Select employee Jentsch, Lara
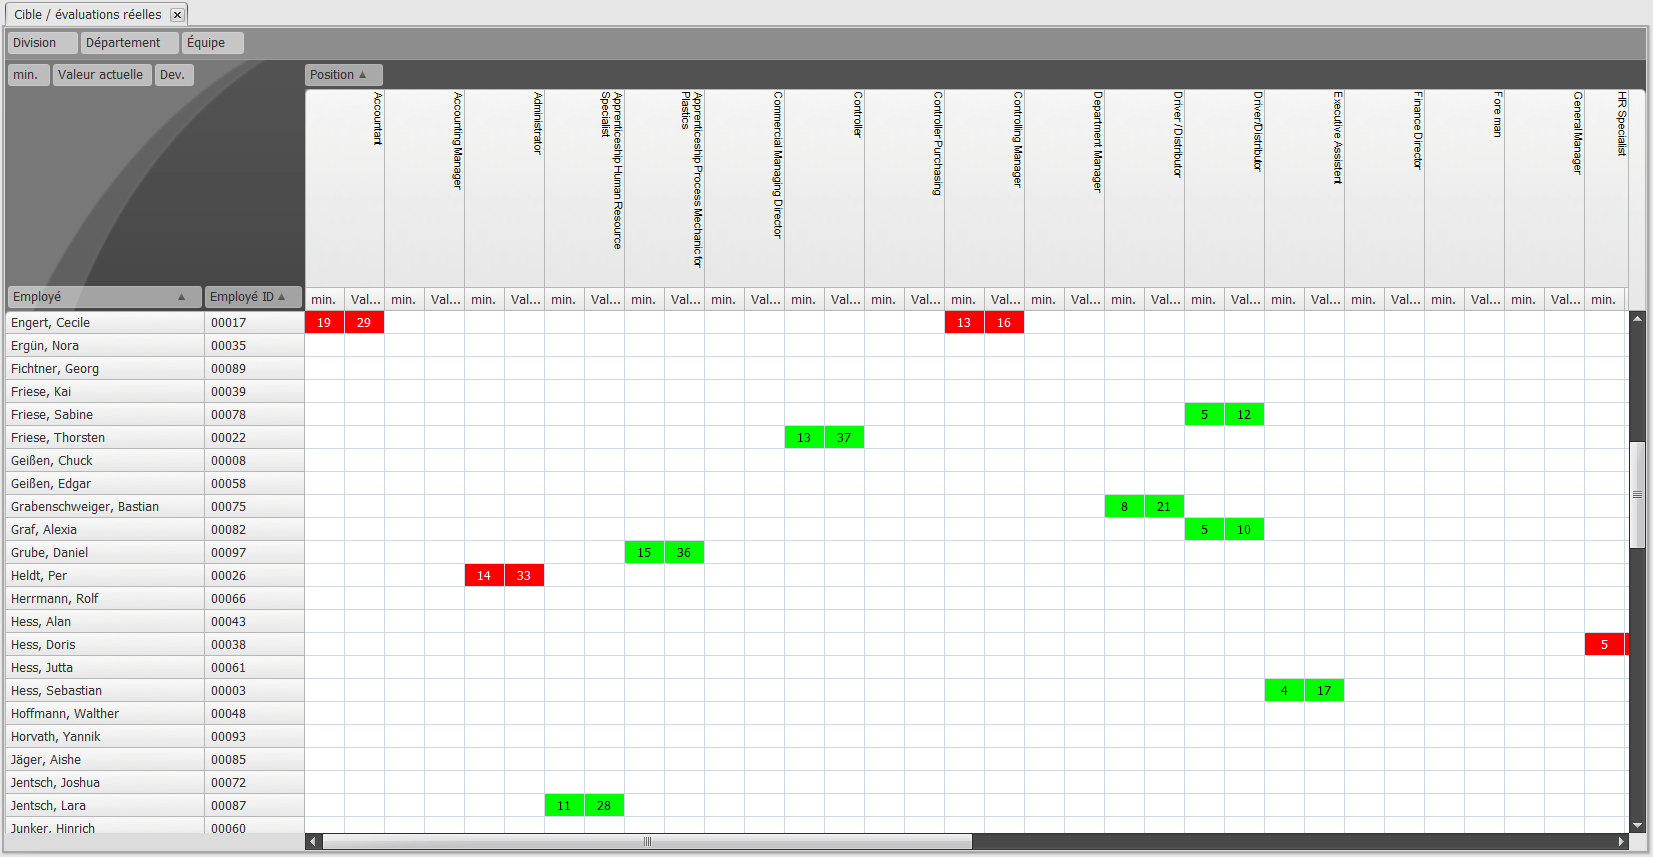 pos(105,806)
